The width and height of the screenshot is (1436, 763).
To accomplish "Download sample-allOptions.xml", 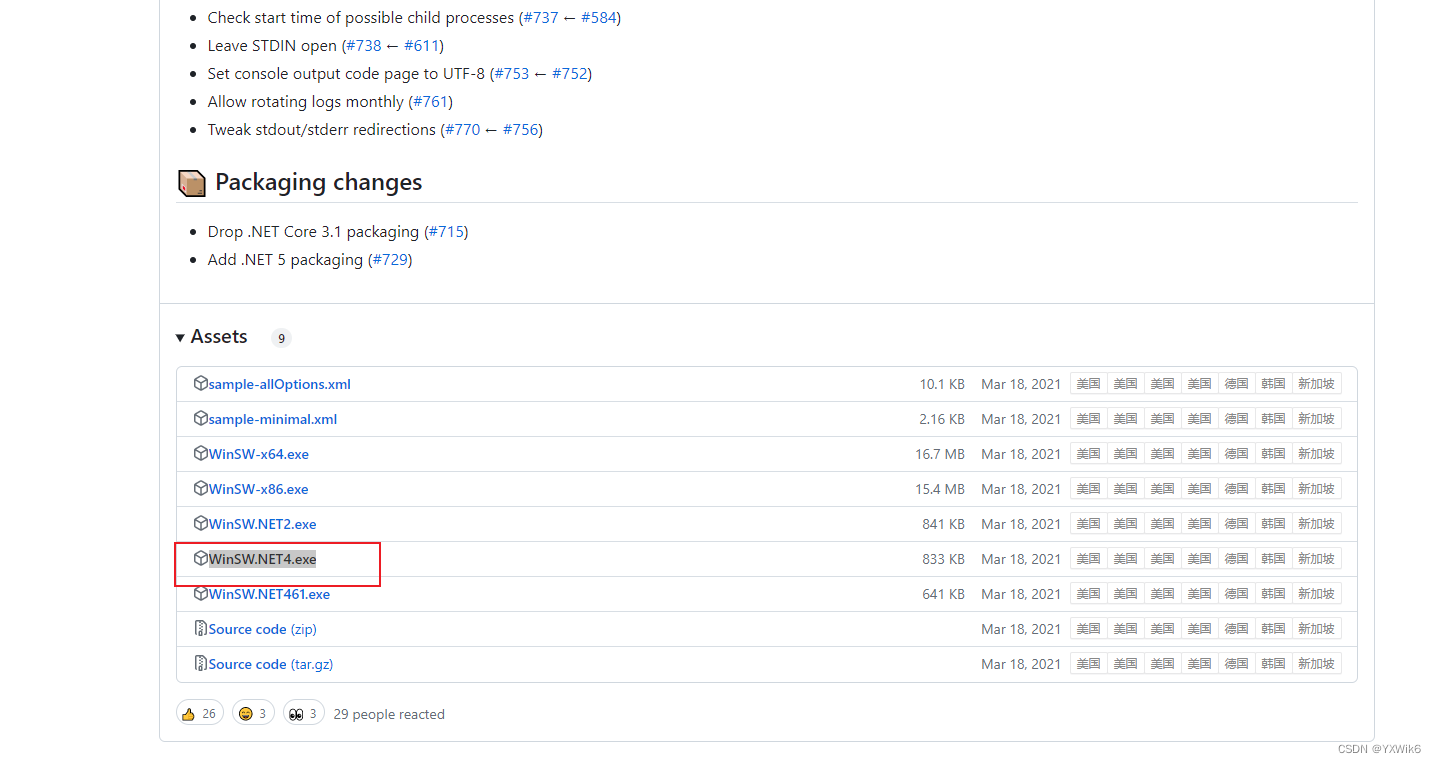I will [279, 384].
